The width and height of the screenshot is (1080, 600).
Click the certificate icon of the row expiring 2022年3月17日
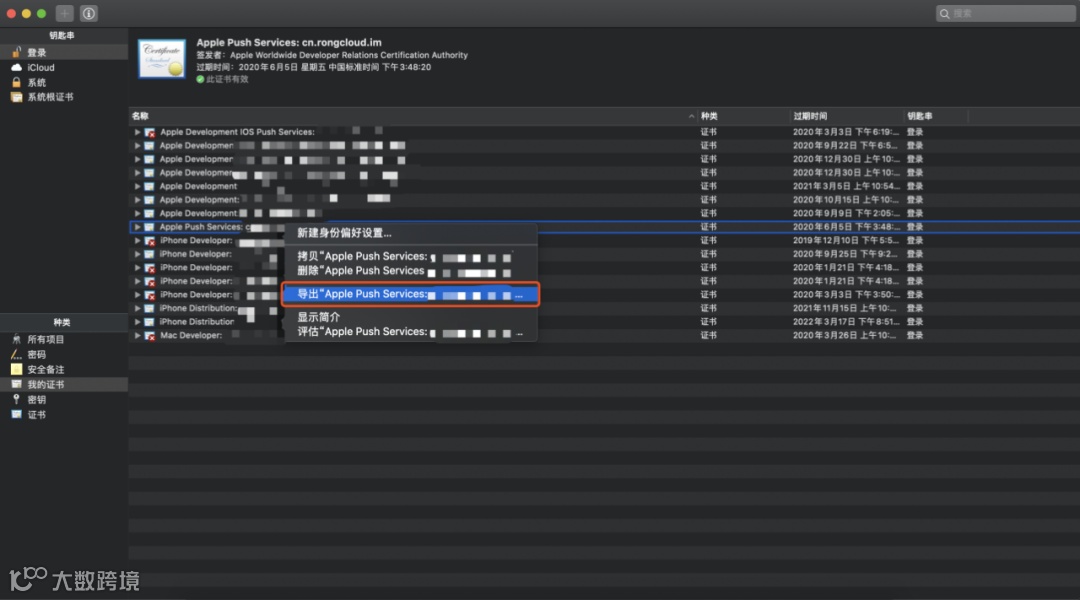pyautogui.click(x=149, y=322)
